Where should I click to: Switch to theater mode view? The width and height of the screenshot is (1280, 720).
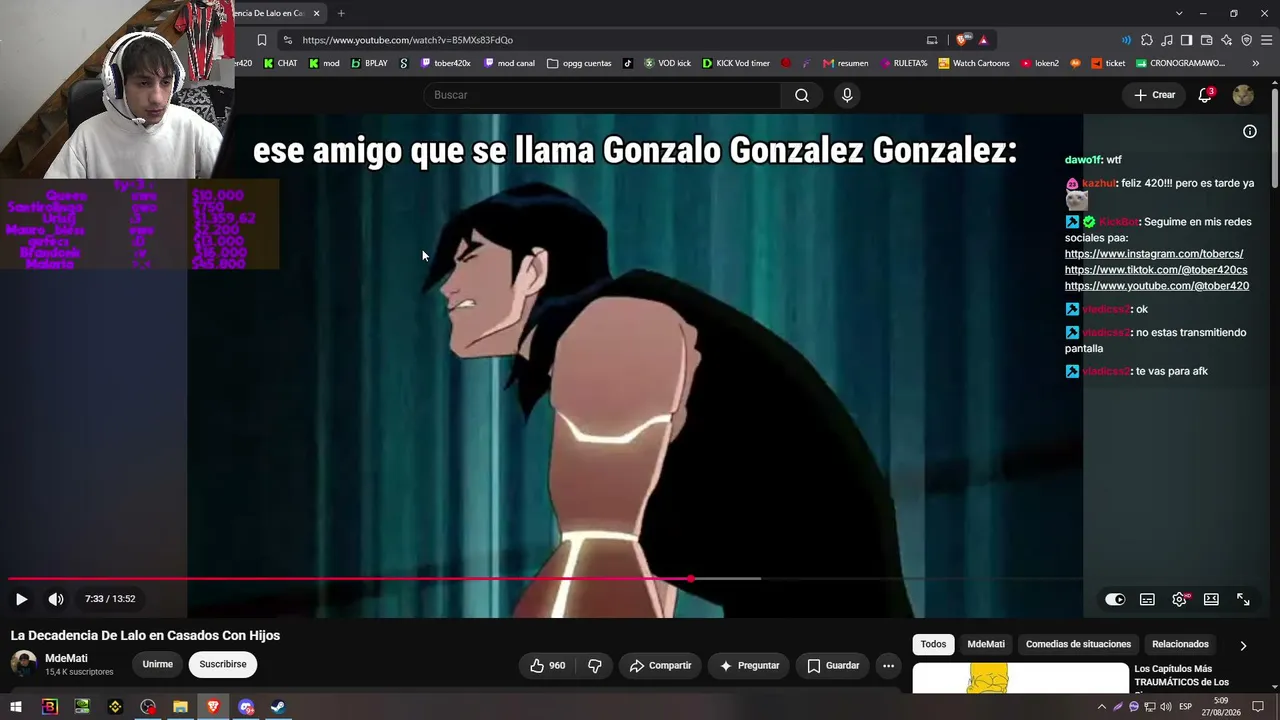click(1211, 599)
